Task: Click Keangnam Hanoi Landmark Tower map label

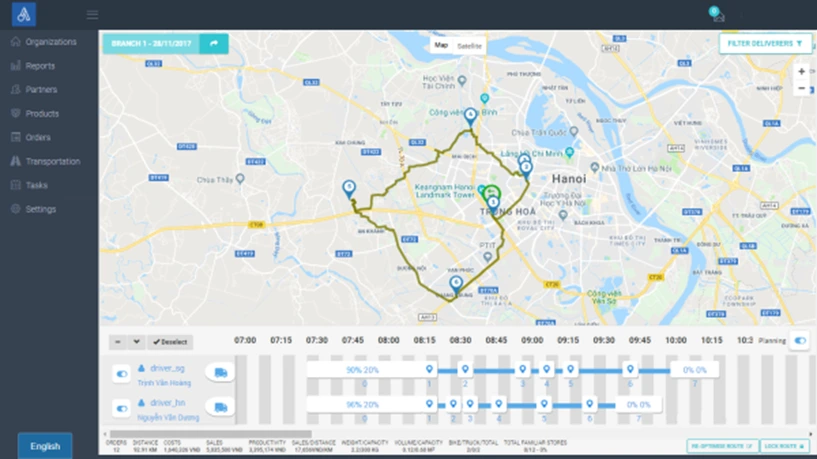Action: (x=444, y=191)
